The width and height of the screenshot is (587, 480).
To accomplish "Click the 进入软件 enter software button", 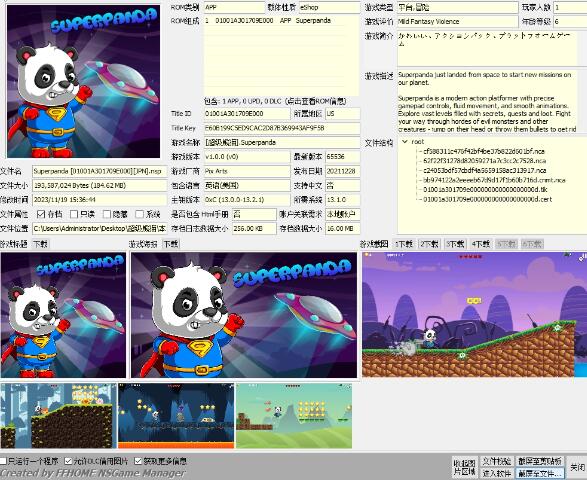I will (496, 473).
